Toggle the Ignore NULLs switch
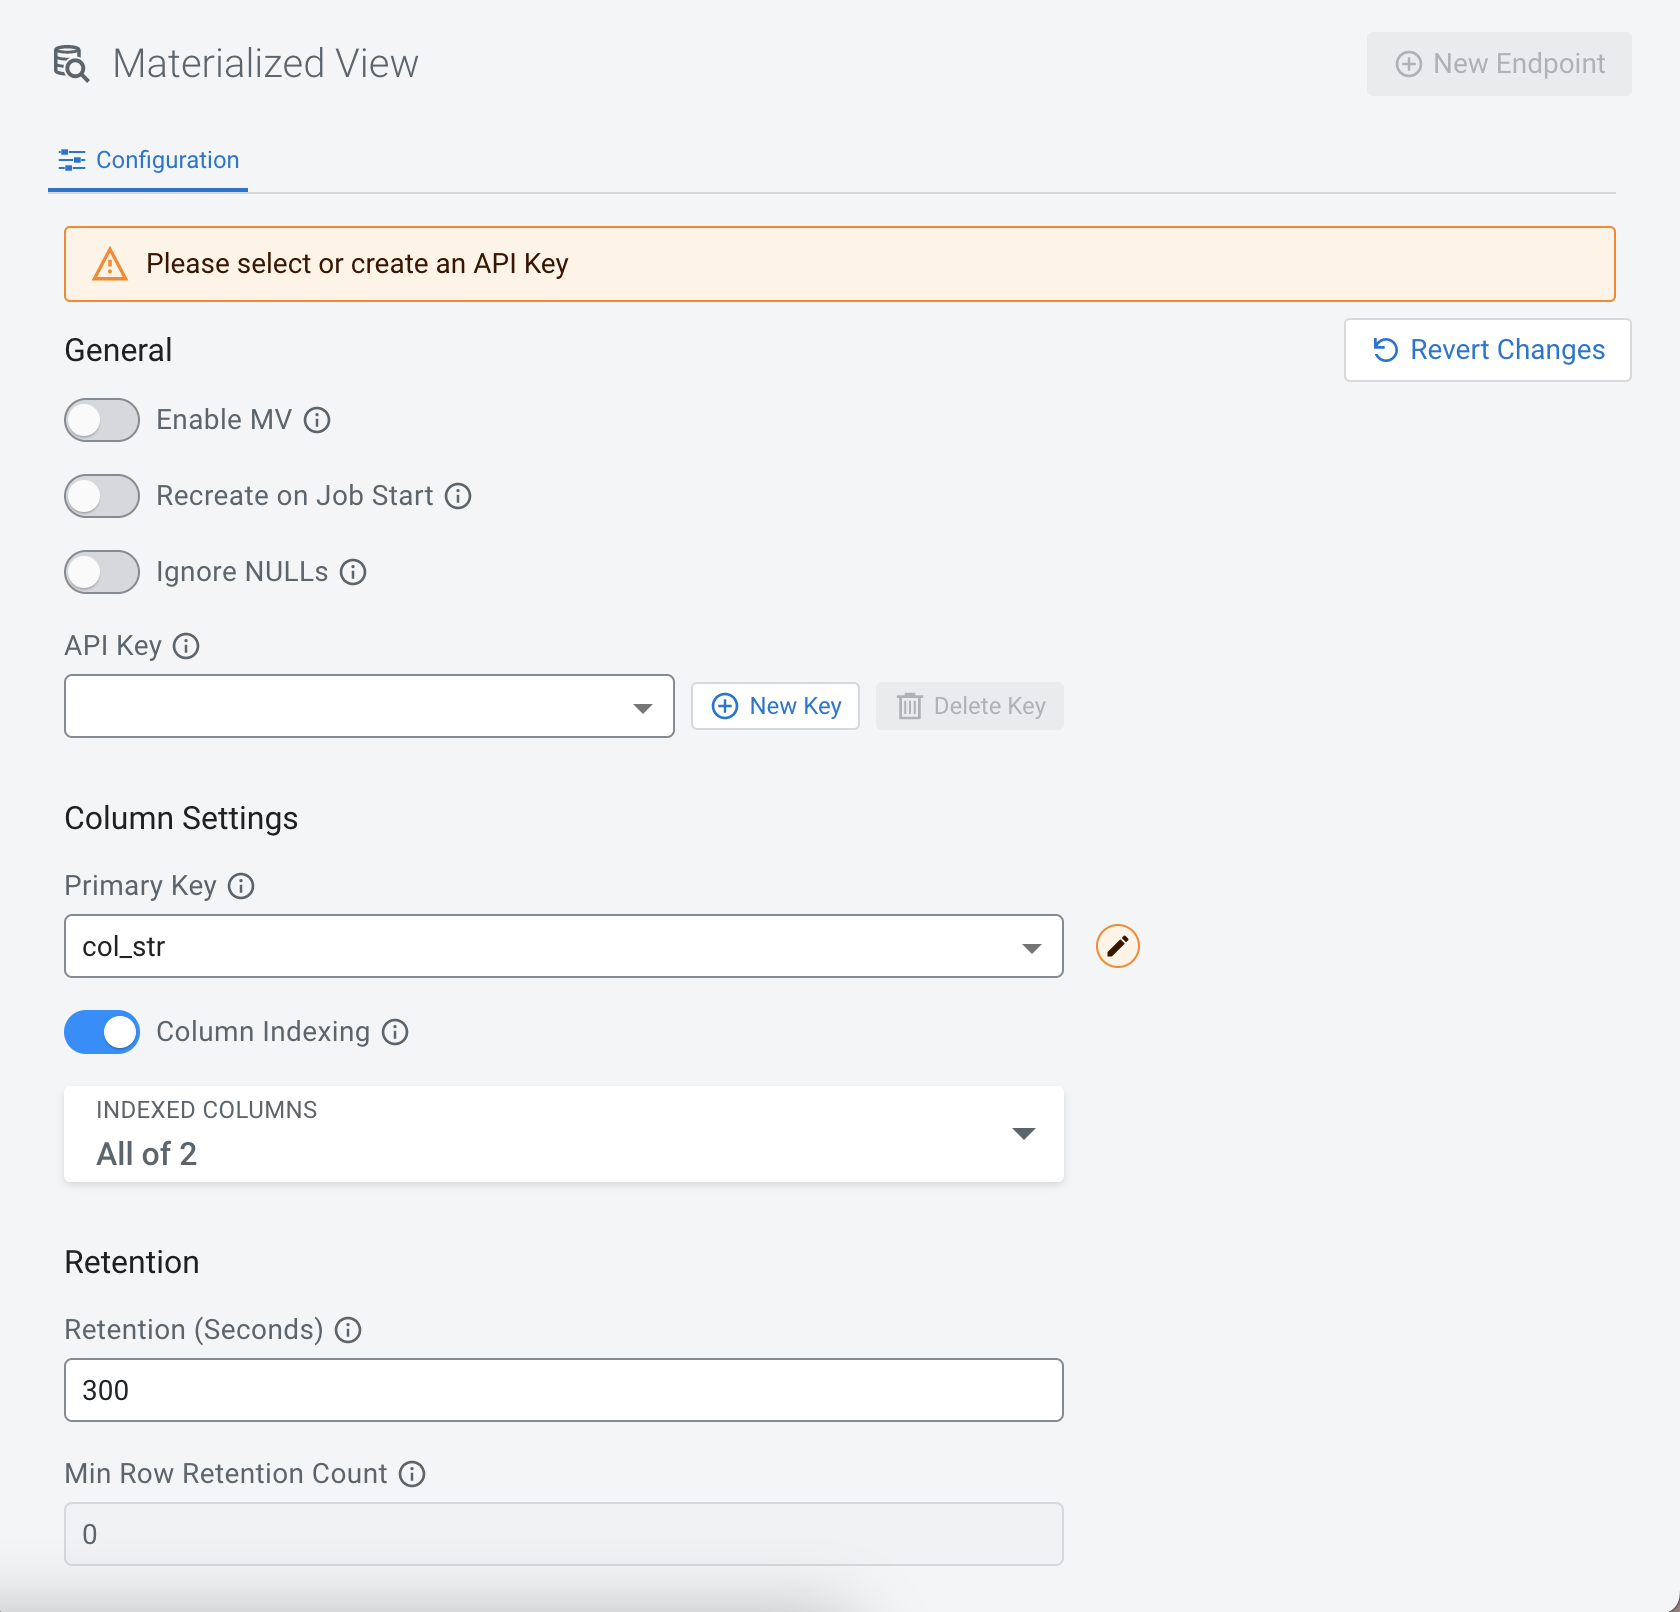1680x1612 pixels. point(102,572)
